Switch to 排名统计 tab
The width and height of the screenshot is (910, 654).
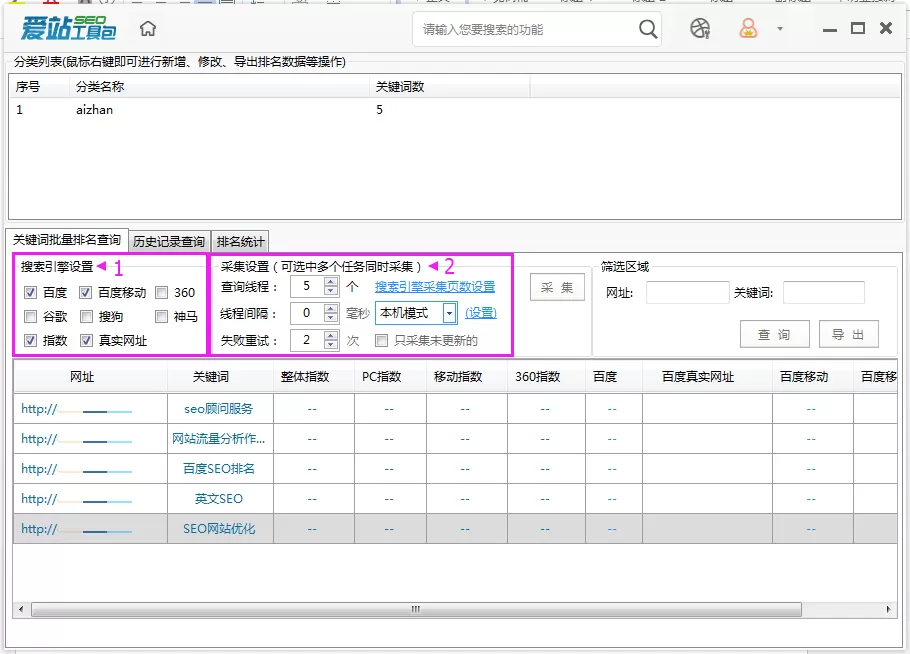pos(240,241)
